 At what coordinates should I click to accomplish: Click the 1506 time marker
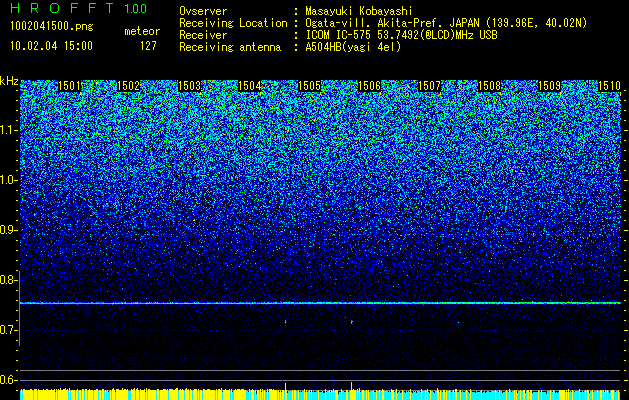pyautogui.click(x=369, y=86)
